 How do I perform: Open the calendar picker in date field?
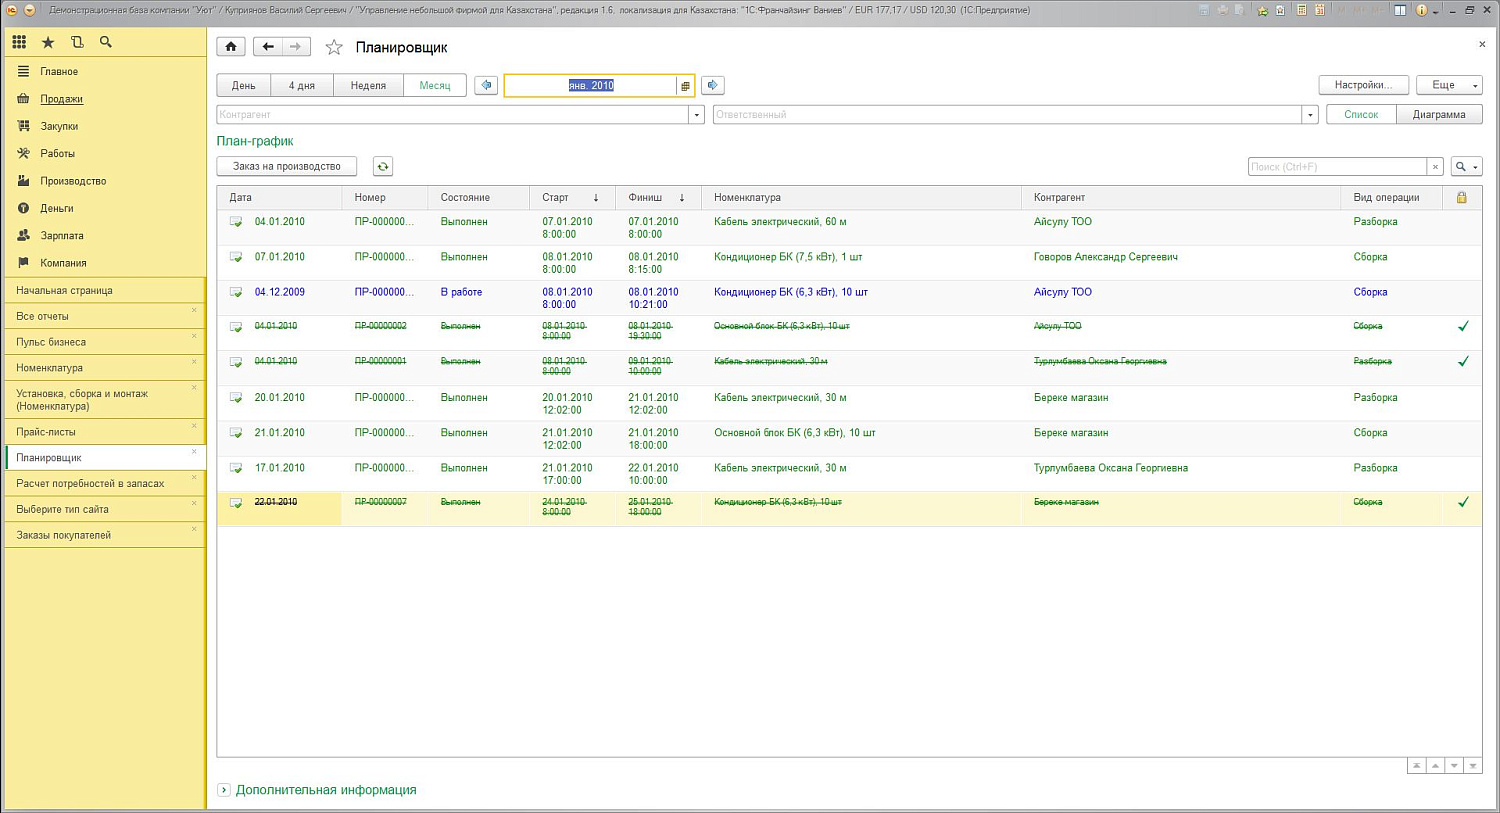685,86
